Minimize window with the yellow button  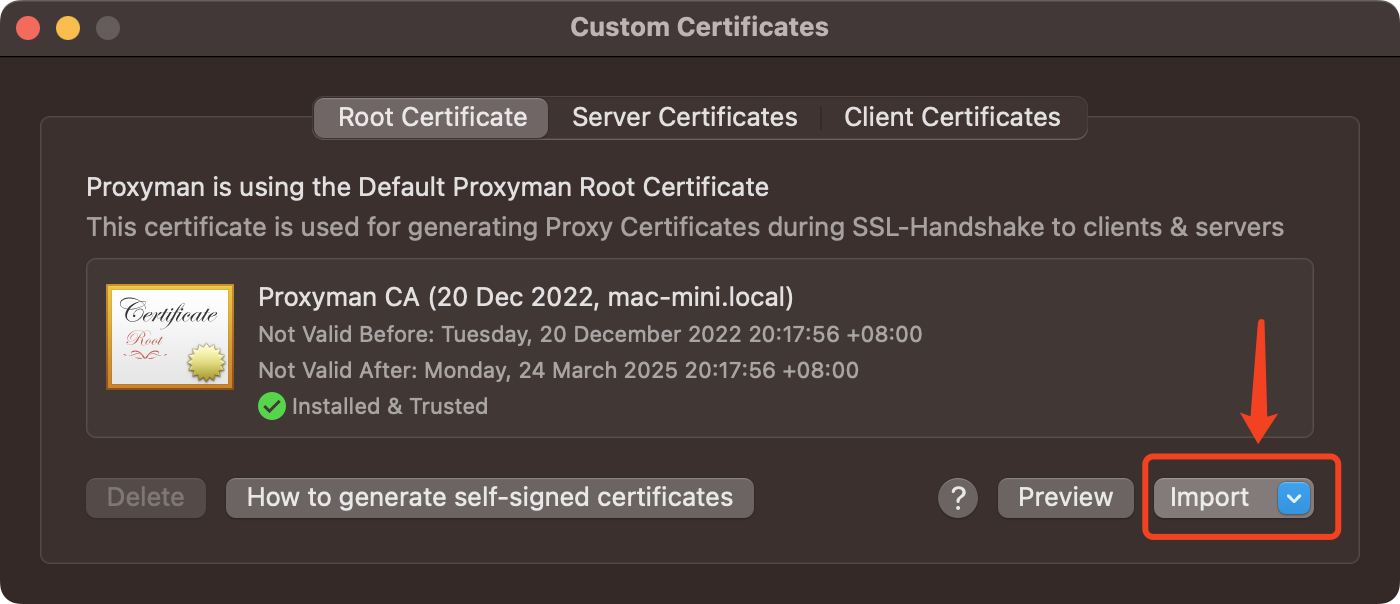(67, 27)
